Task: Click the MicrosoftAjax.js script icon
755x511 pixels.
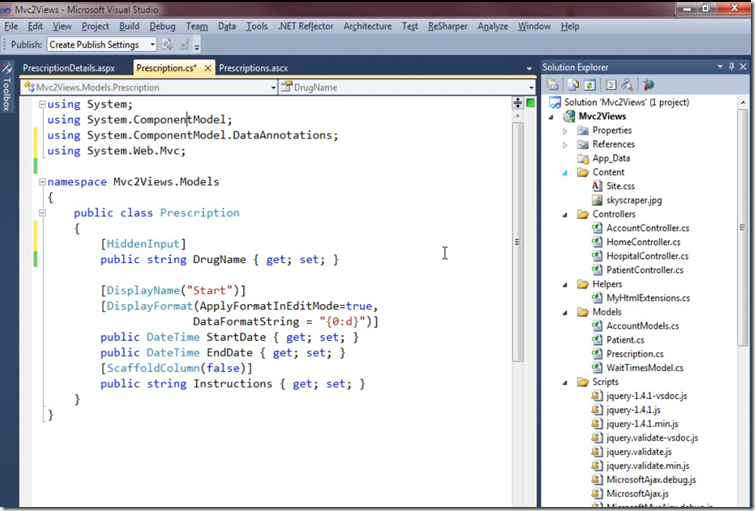Action: [597, 493]
